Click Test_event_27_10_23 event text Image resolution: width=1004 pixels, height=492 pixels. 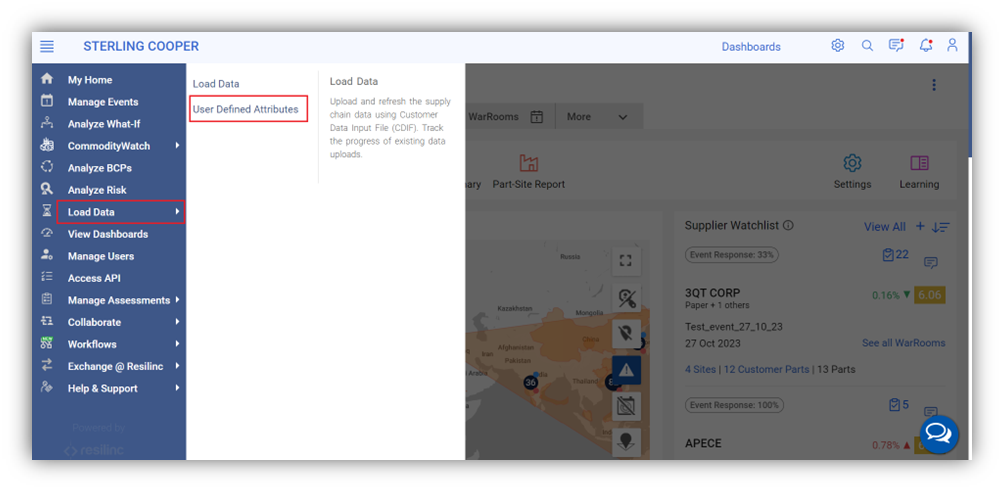(734, 327)
